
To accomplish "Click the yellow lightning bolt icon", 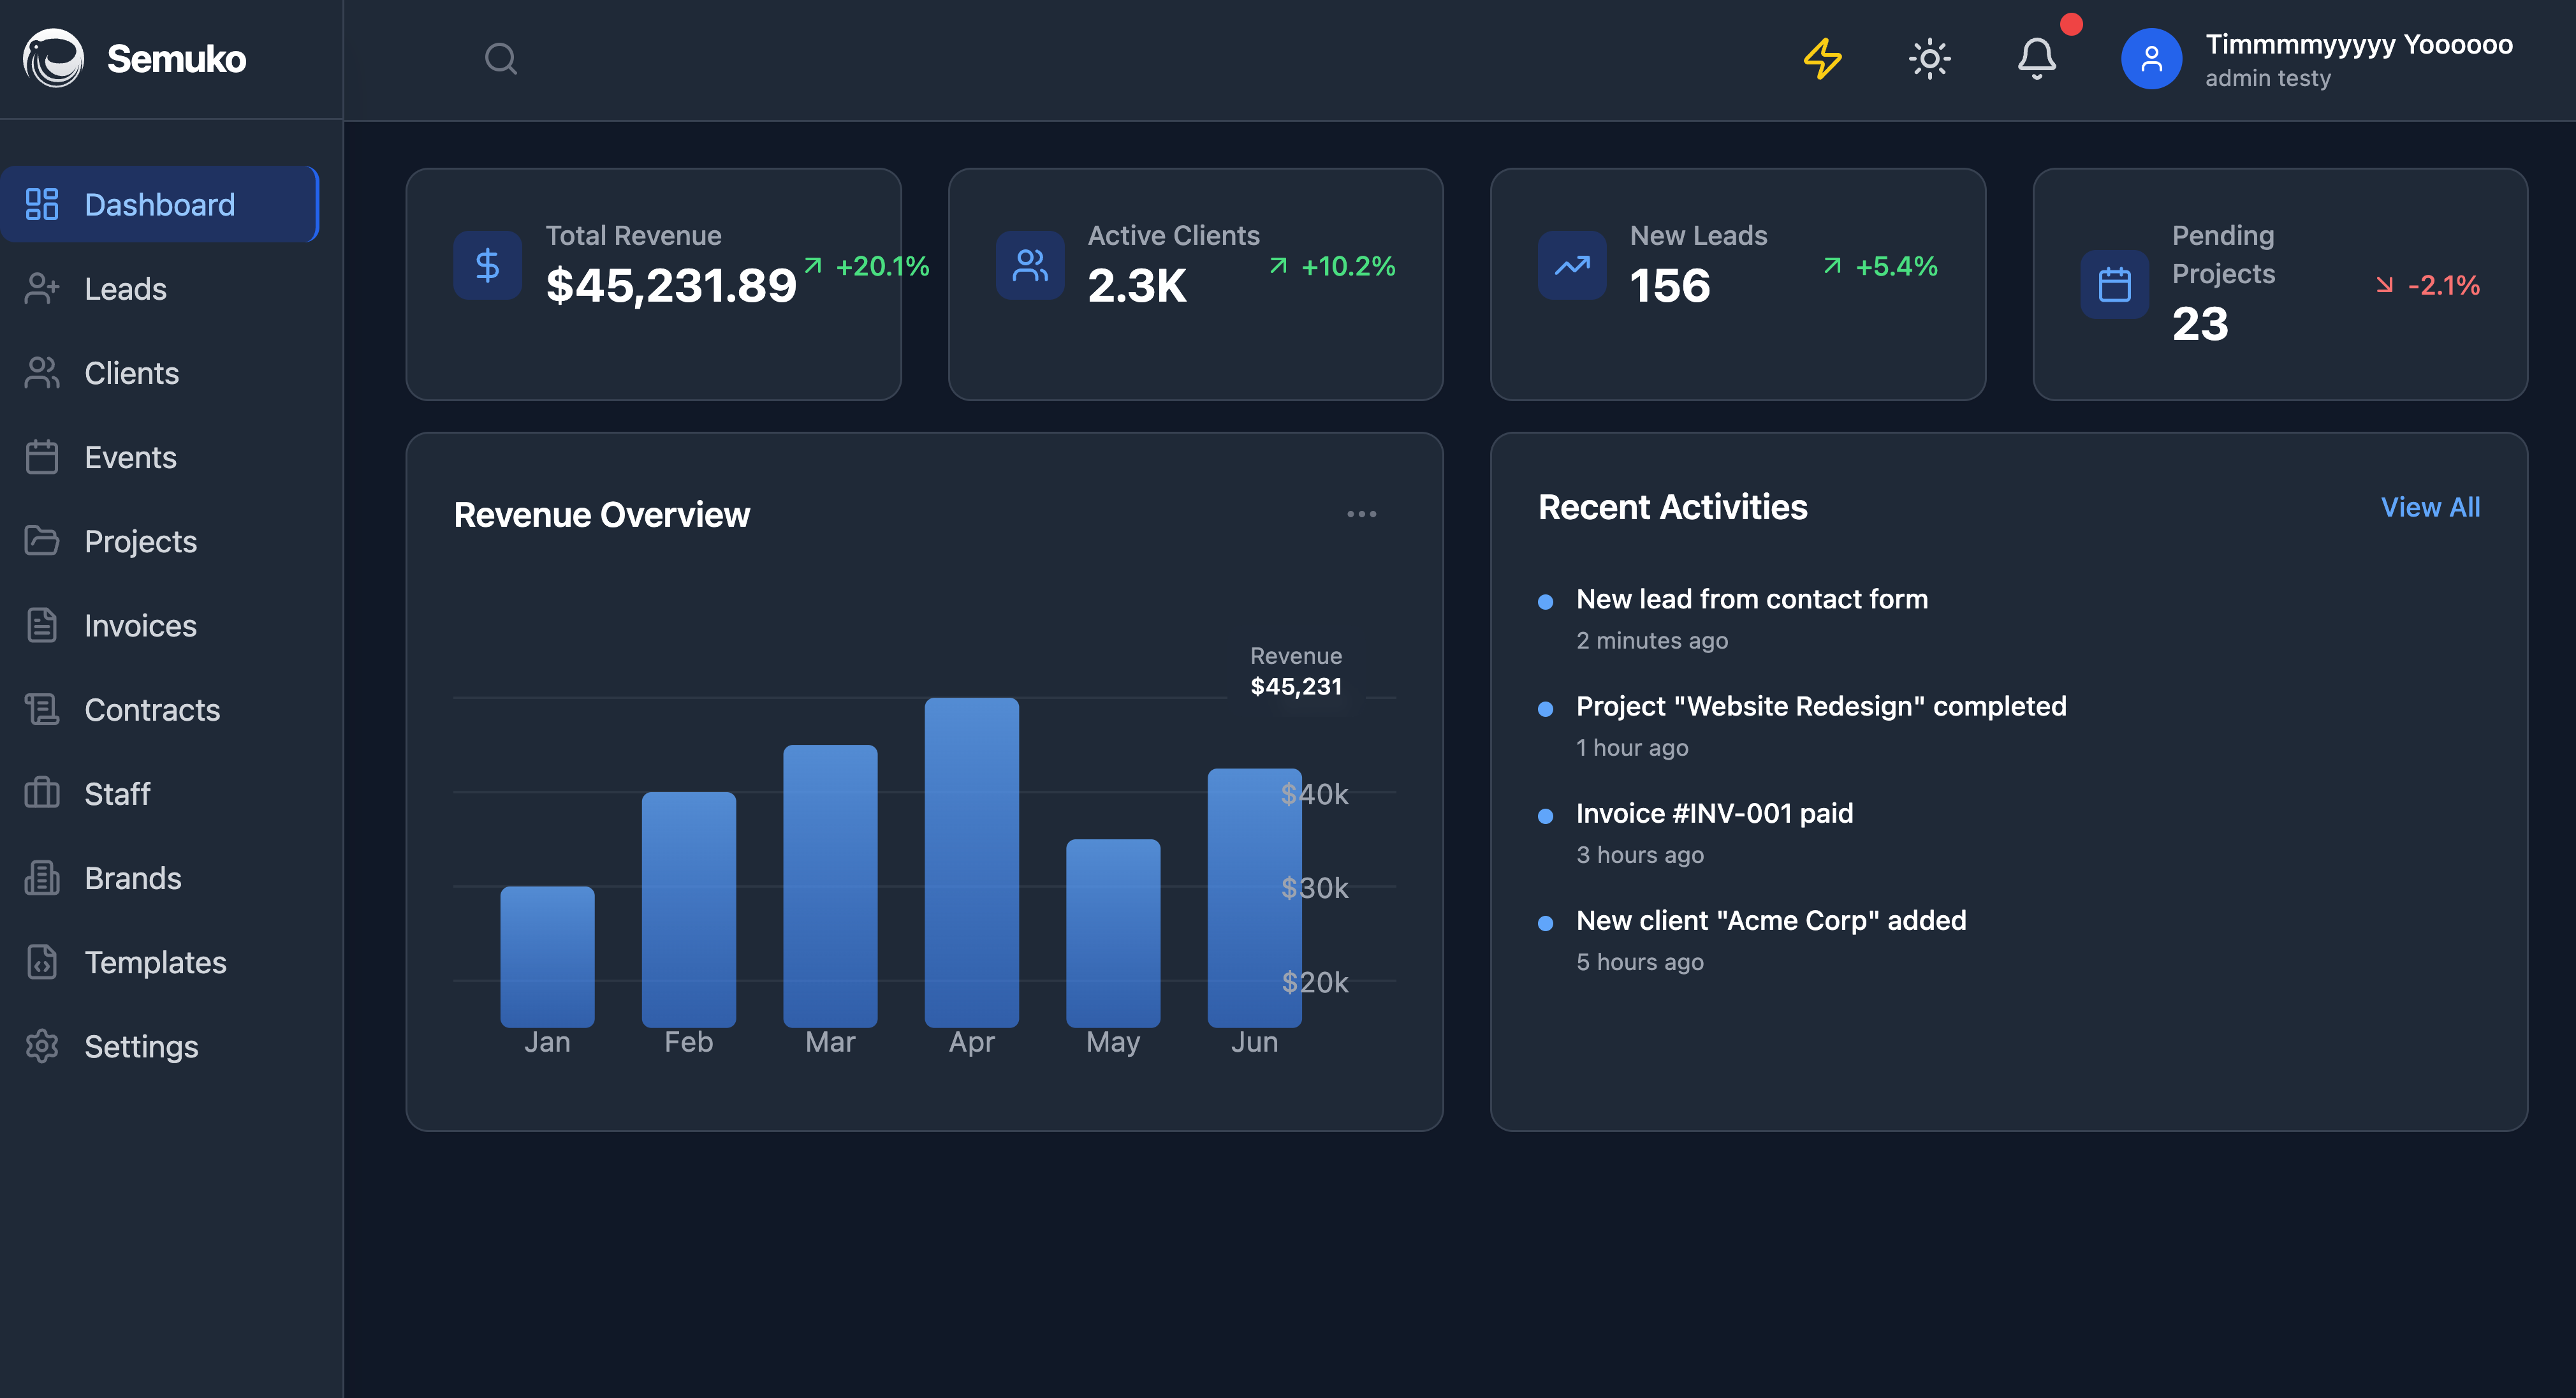I will click(x=1822, y=59).
